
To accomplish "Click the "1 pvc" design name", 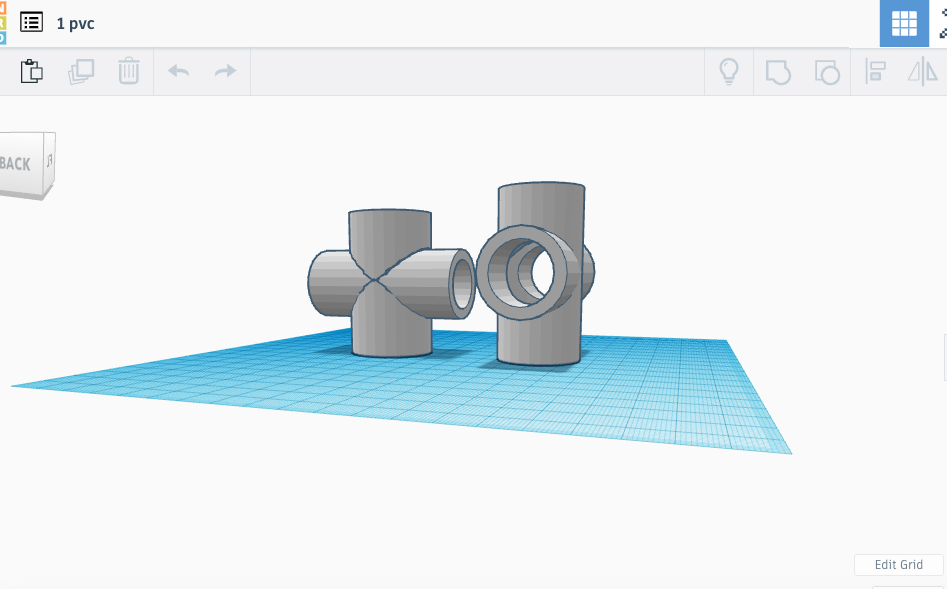I will 76,23.
